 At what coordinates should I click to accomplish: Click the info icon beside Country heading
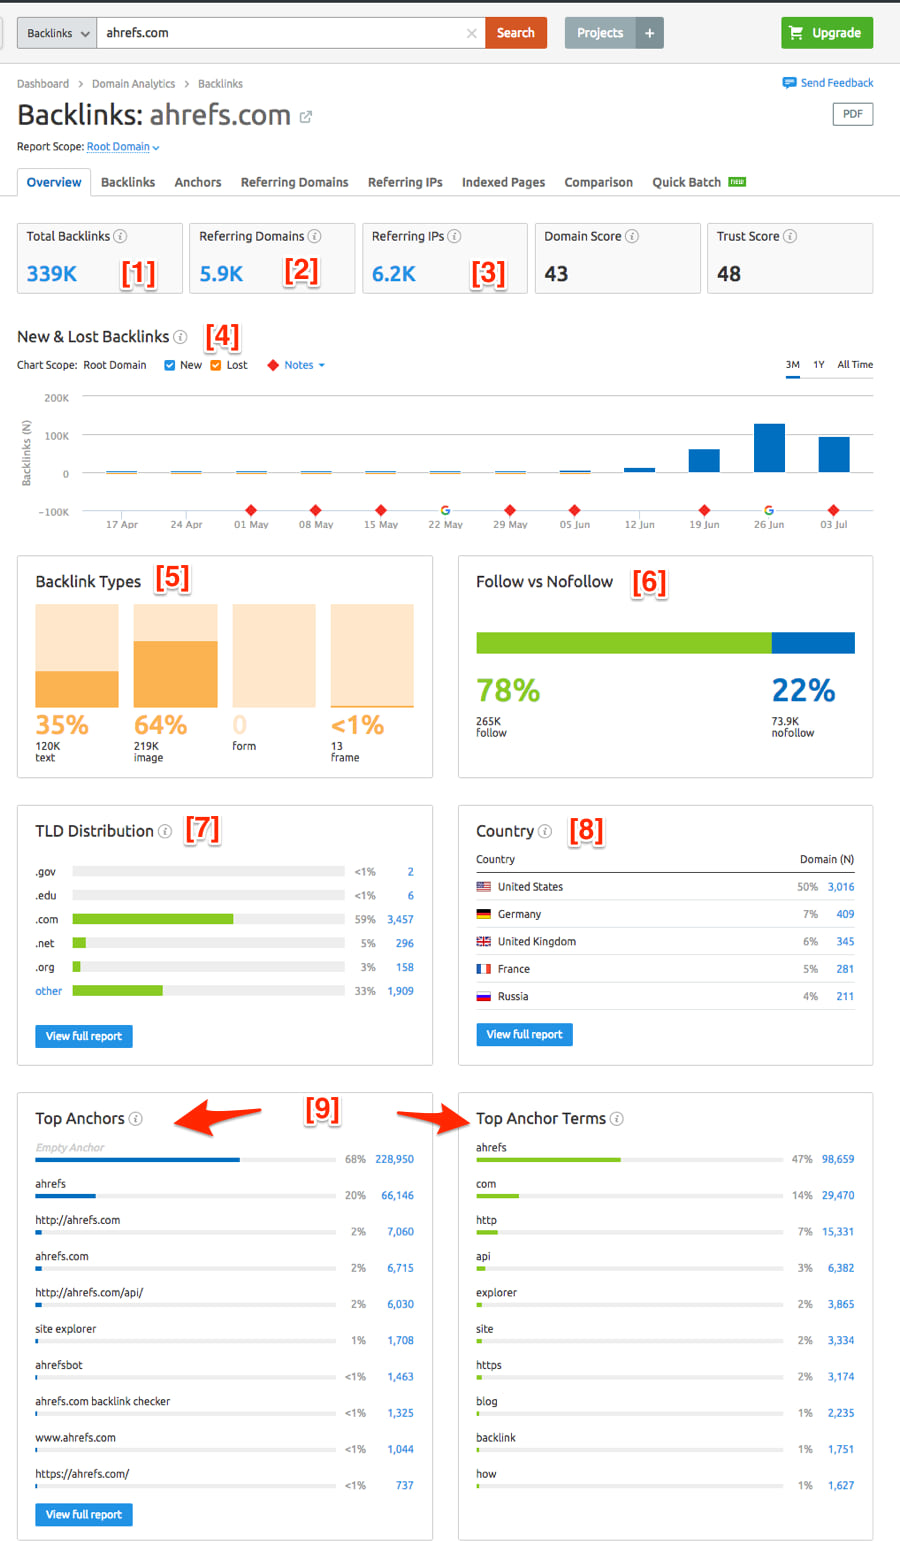point(545,831)
